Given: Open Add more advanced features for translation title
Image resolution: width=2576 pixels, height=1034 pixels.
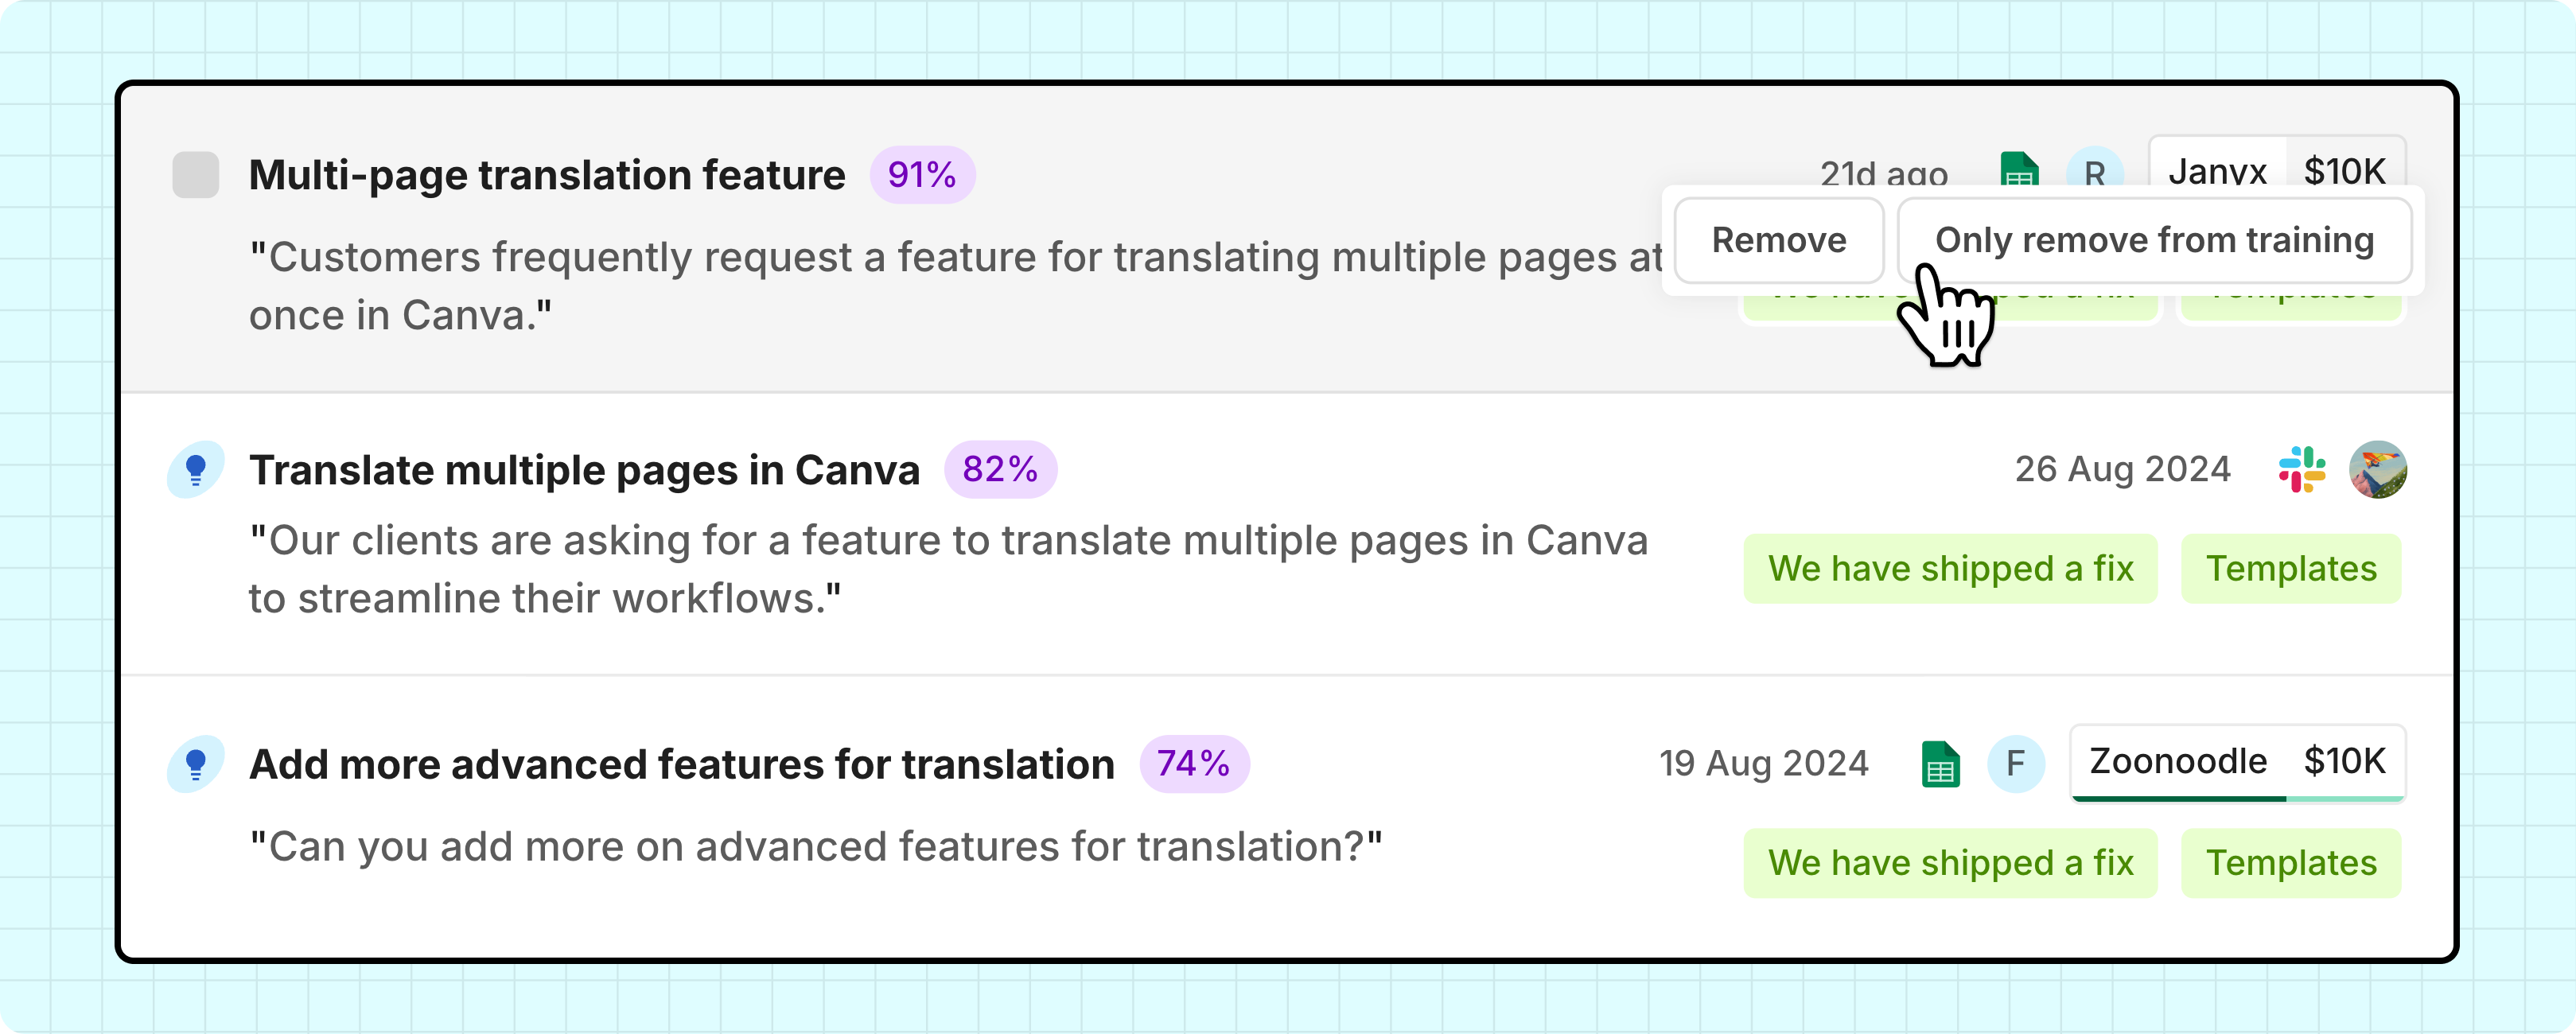Looking at the screenshot, I should 681,765.
